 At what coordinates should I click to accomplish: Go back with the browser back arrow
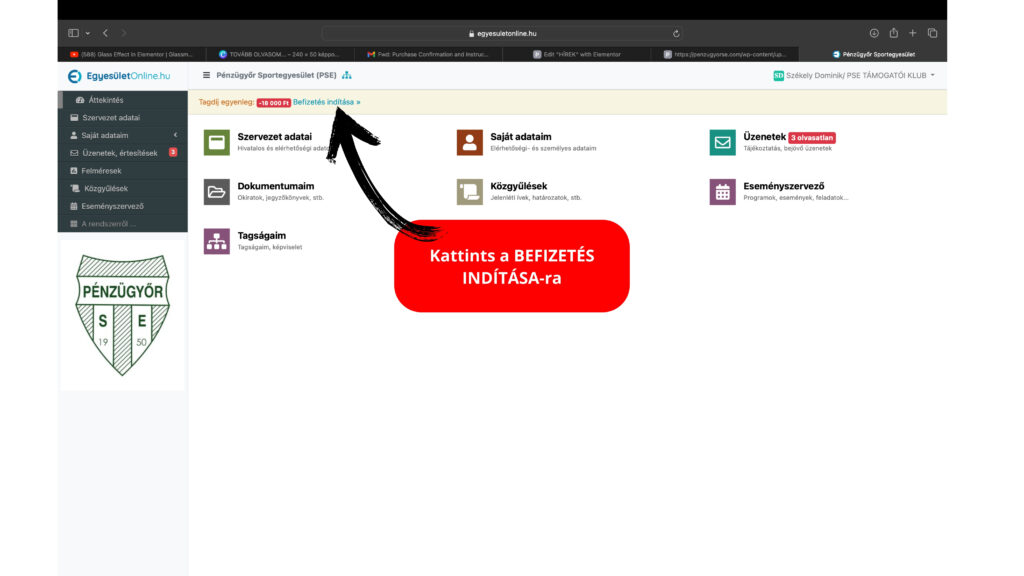click(105, 33)
